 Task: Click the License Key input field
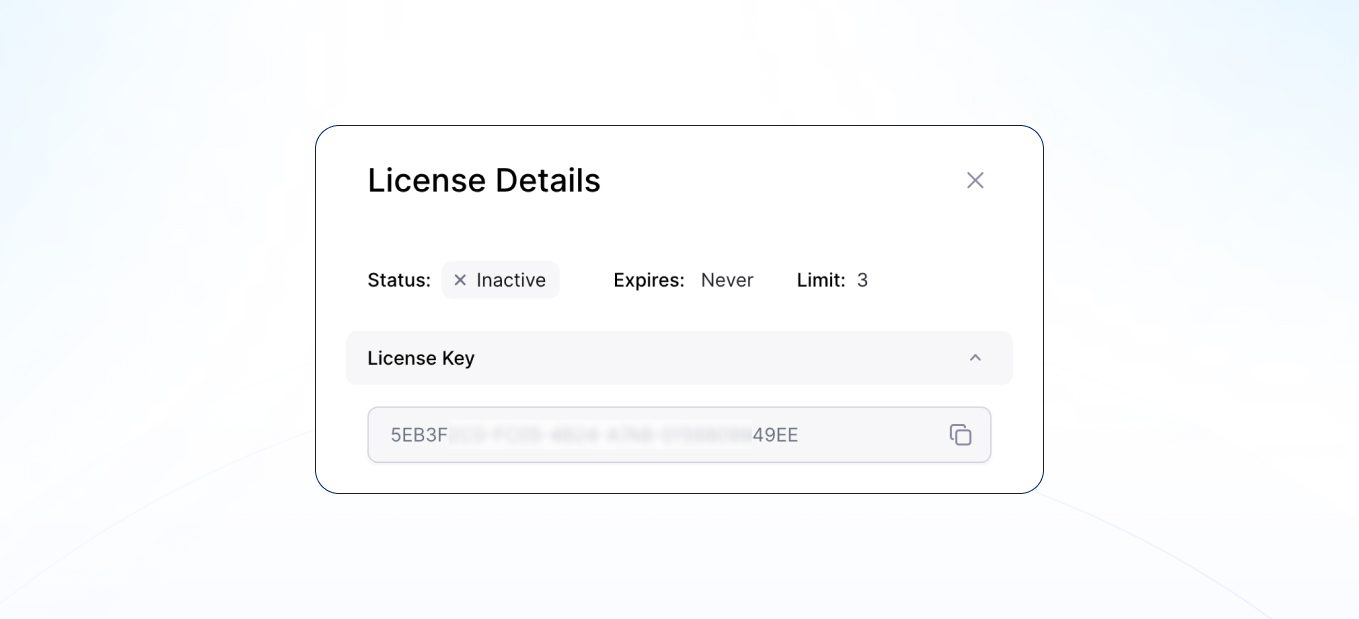tap(679, 435)
